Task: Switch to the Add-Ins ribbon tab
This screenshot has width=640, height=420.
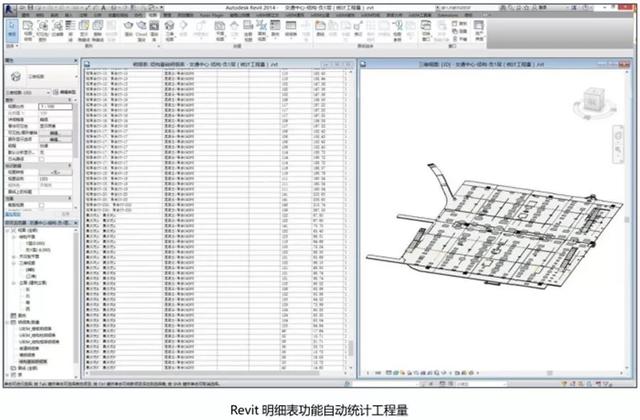Action: click(x=185, y=15)
